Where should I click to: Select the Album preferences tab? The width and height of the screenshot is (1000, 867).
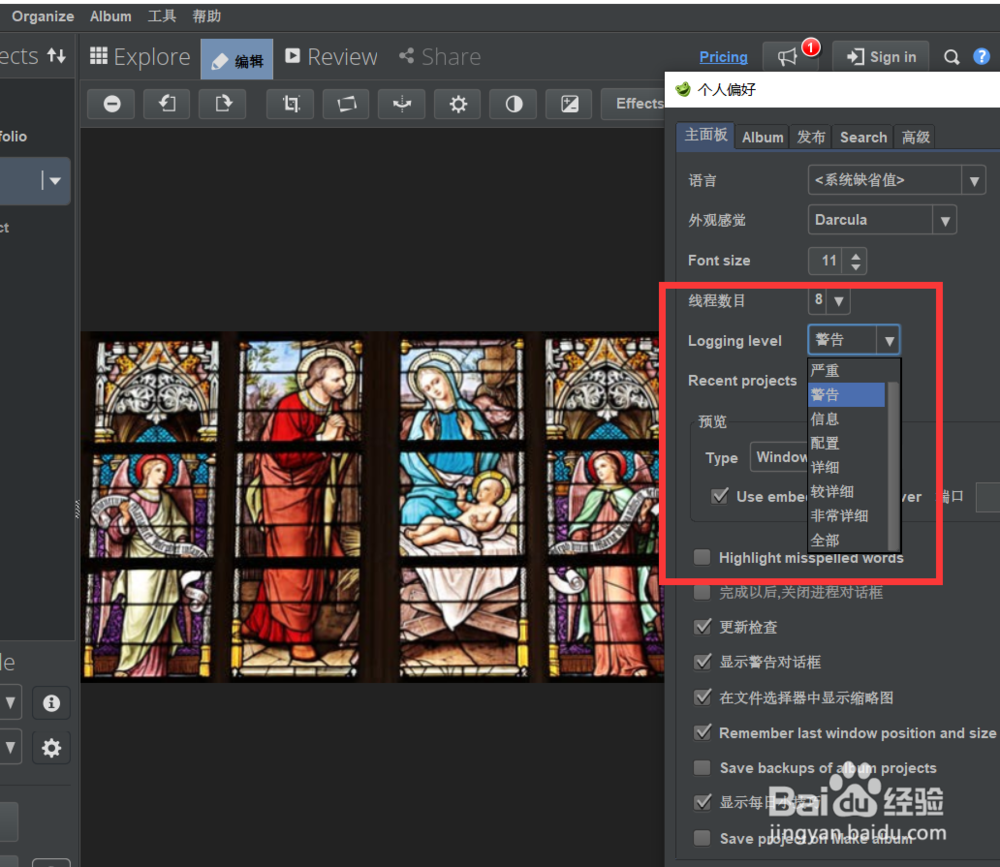point(762,137)
